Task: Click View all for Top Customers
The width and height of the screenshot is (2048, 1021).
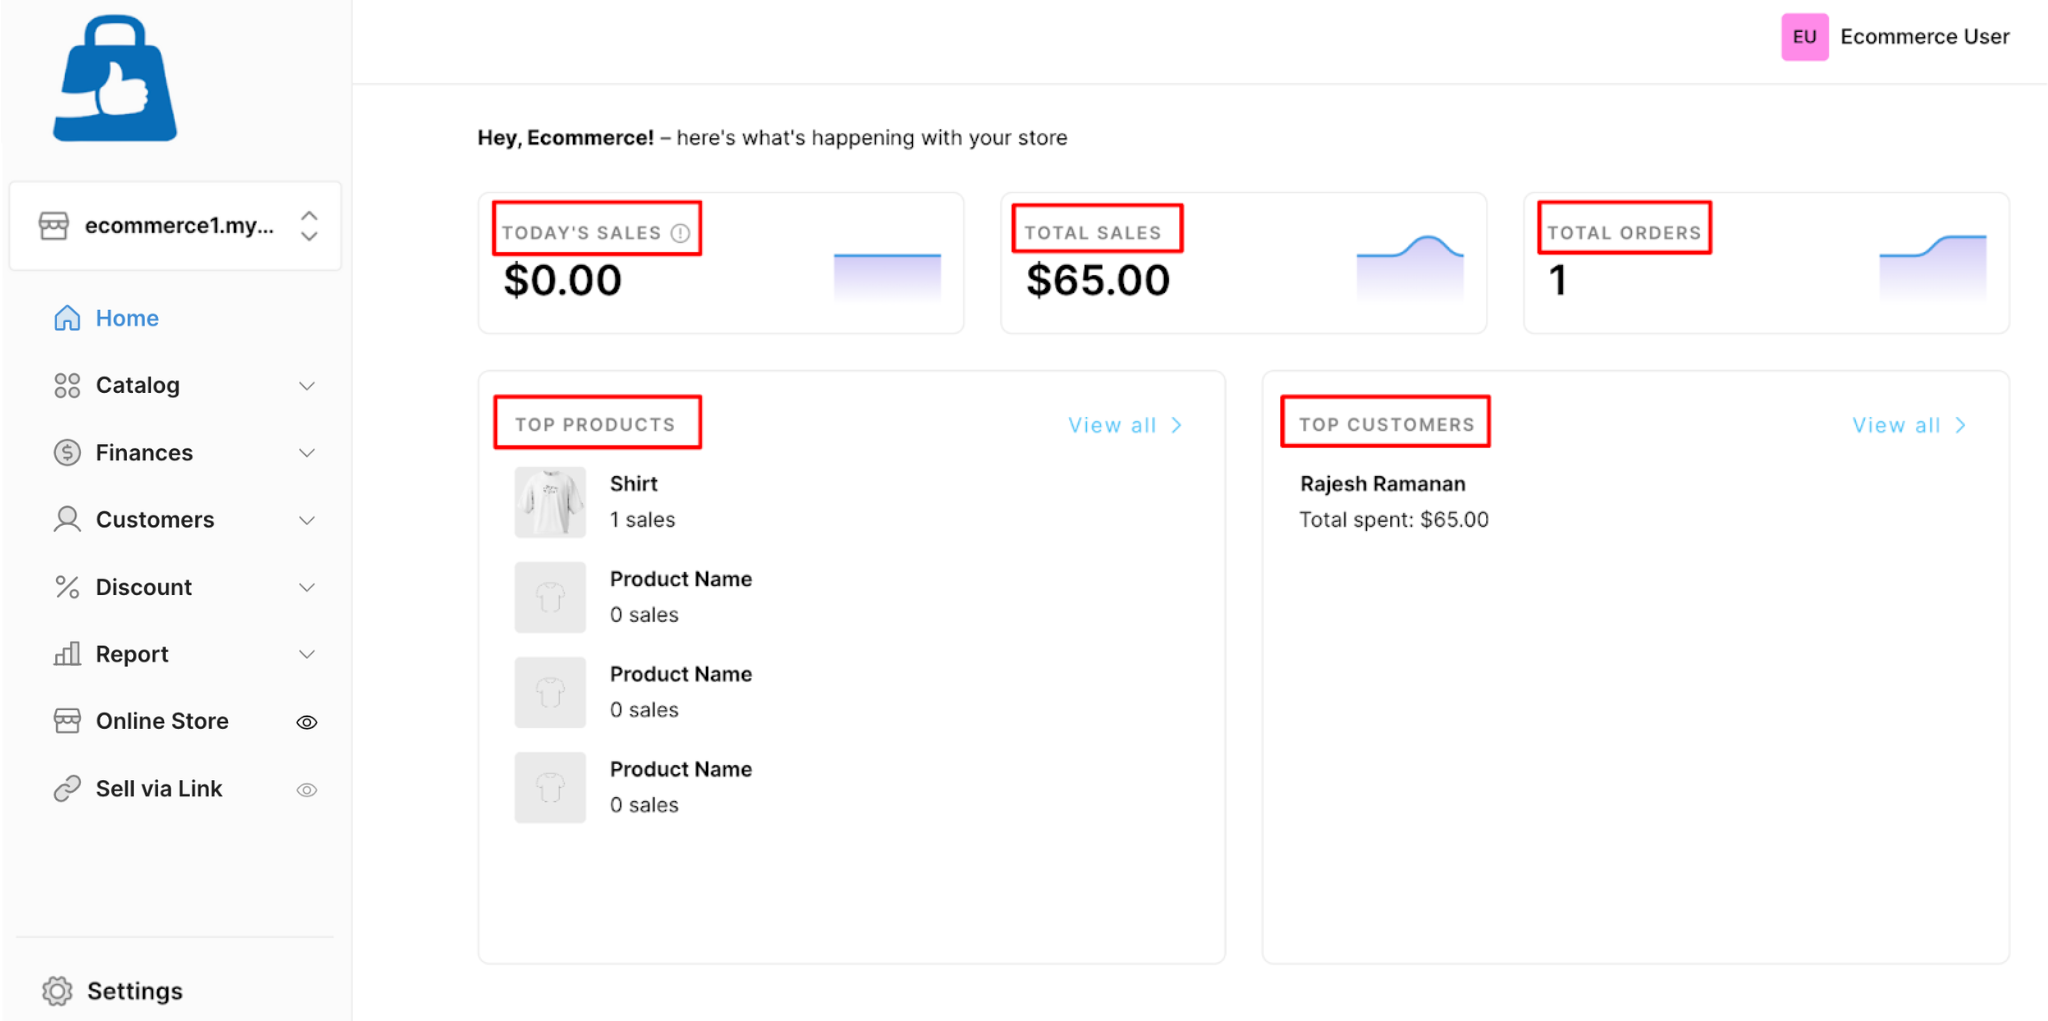Action: click(1909, 425)
